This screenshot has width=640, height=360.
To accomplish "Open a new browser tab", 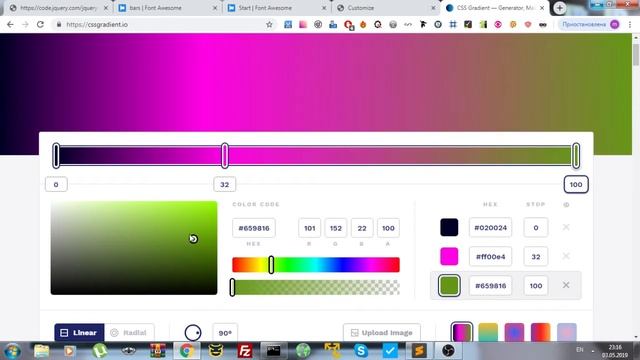I will point(560,8).
